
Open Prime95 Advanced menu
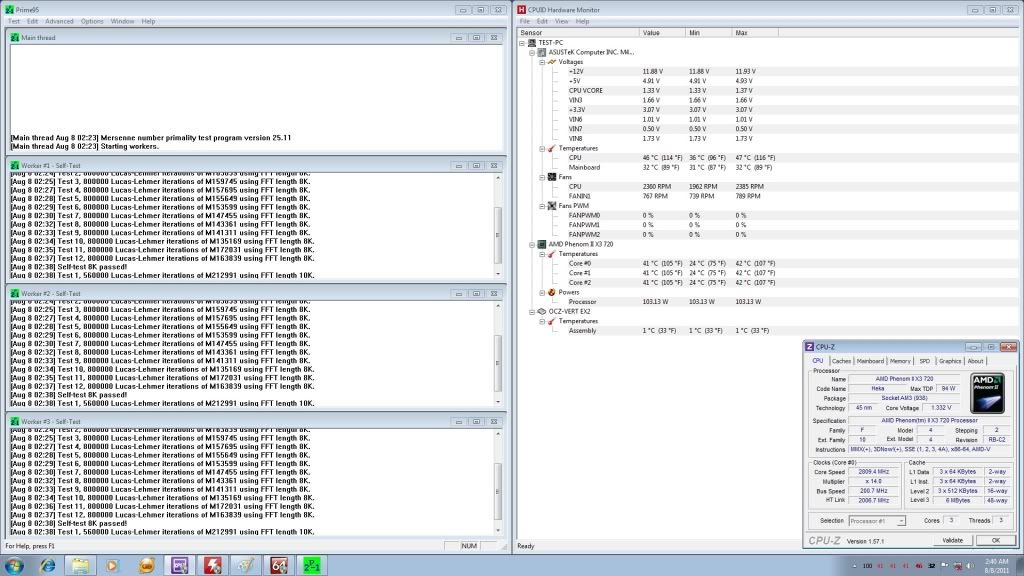click(59, 22)
